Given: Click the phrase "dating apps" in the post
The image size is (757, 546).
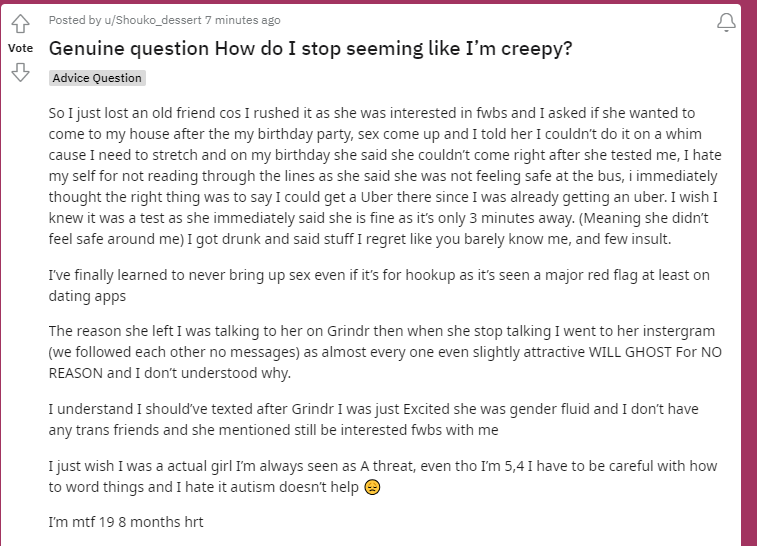Looking at the screenshot, I should click(87, 296).
